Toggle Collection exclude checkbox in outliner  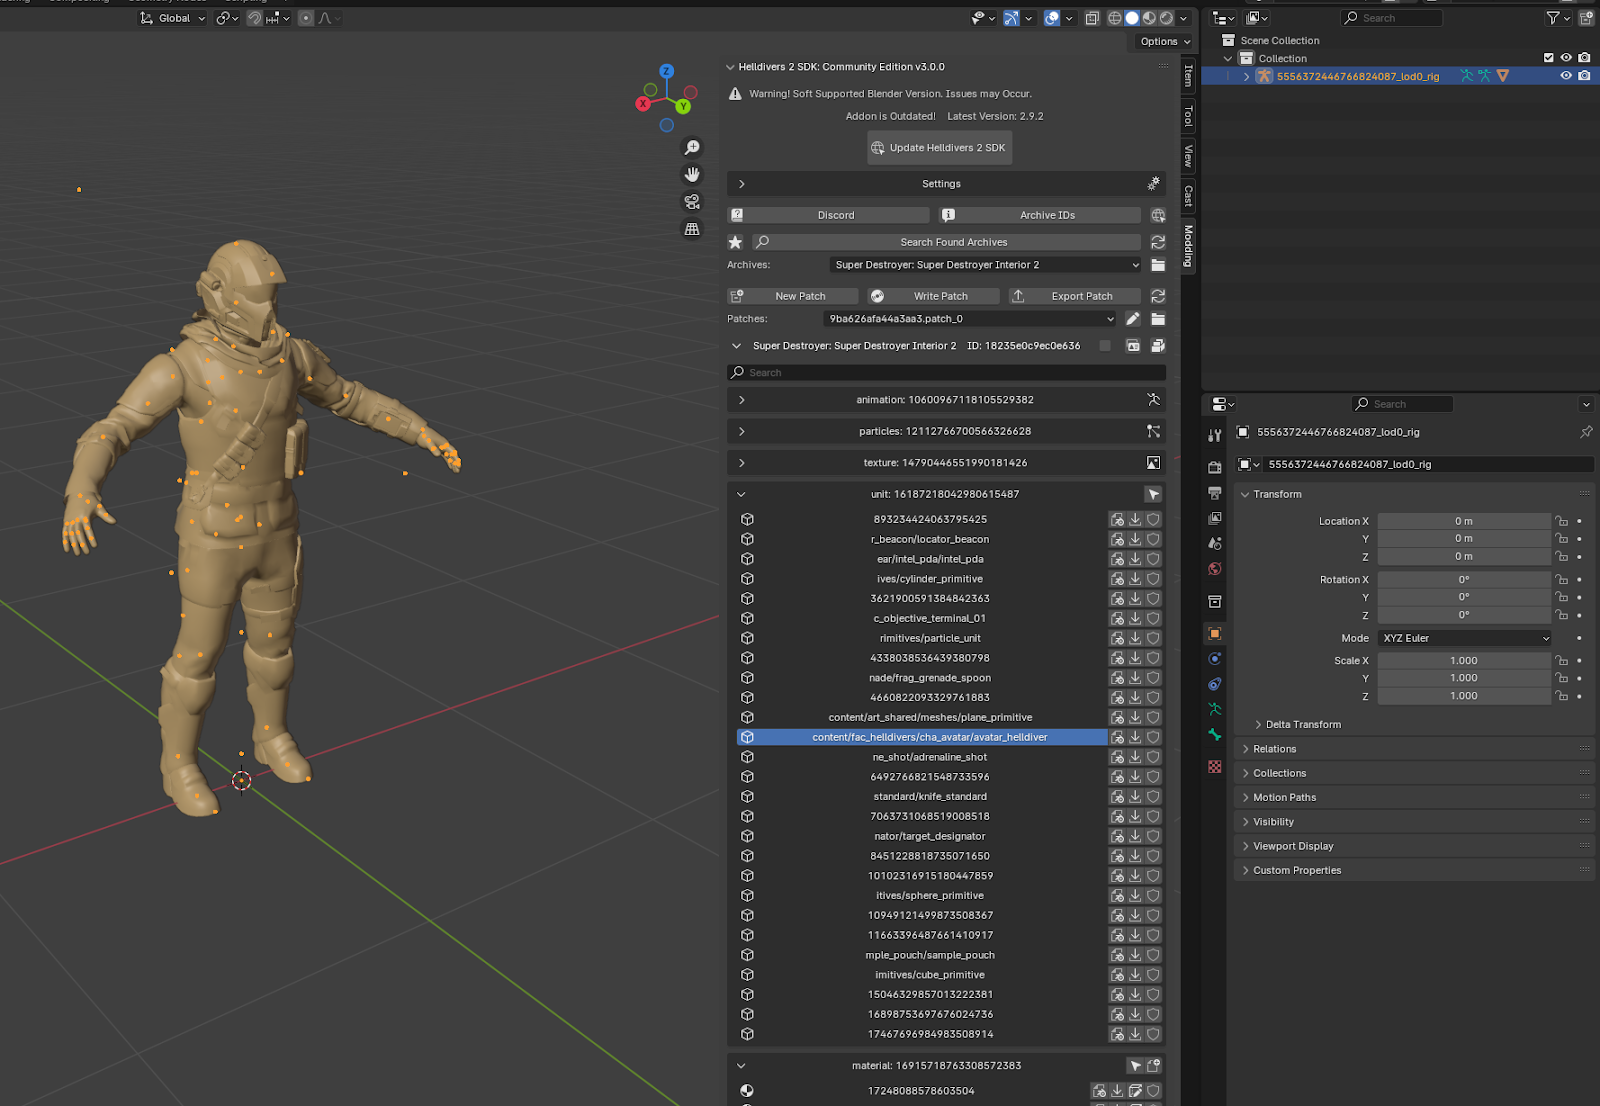click(1549, 58)
